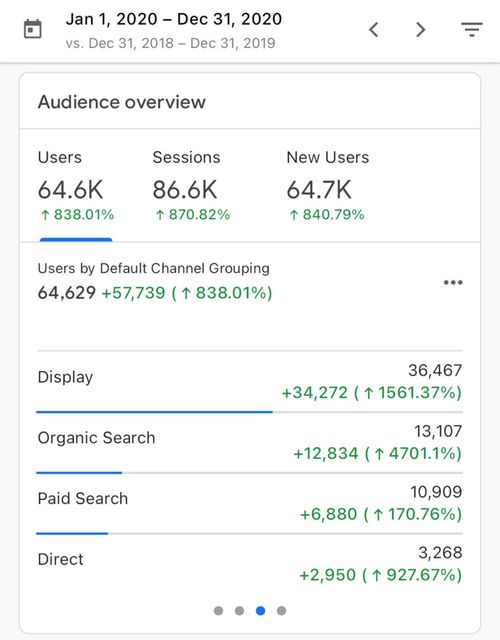The image size is (500, 640).
Task: Tap the Users by Default Channel Grouping label
Action: pos(153,269)
